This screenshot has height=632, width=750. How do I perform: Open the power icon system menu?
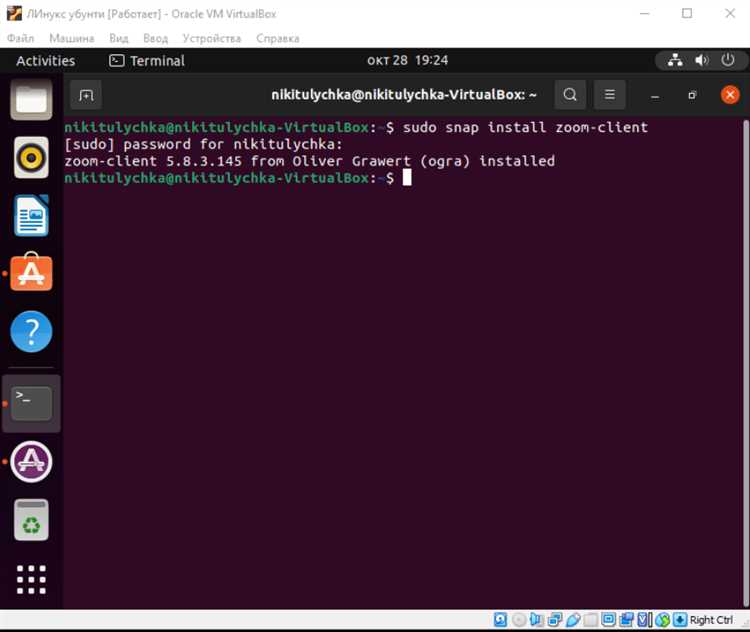click(x=728, y=60)
